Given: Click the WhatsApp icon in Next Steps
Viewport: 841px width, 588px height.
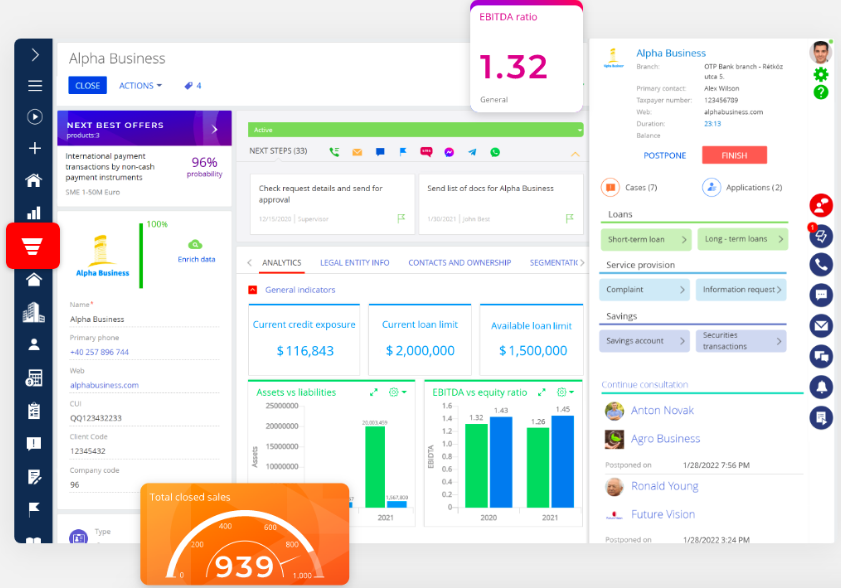Looking at the screenshot, I should pyautogui.click(x=495, y=152).
